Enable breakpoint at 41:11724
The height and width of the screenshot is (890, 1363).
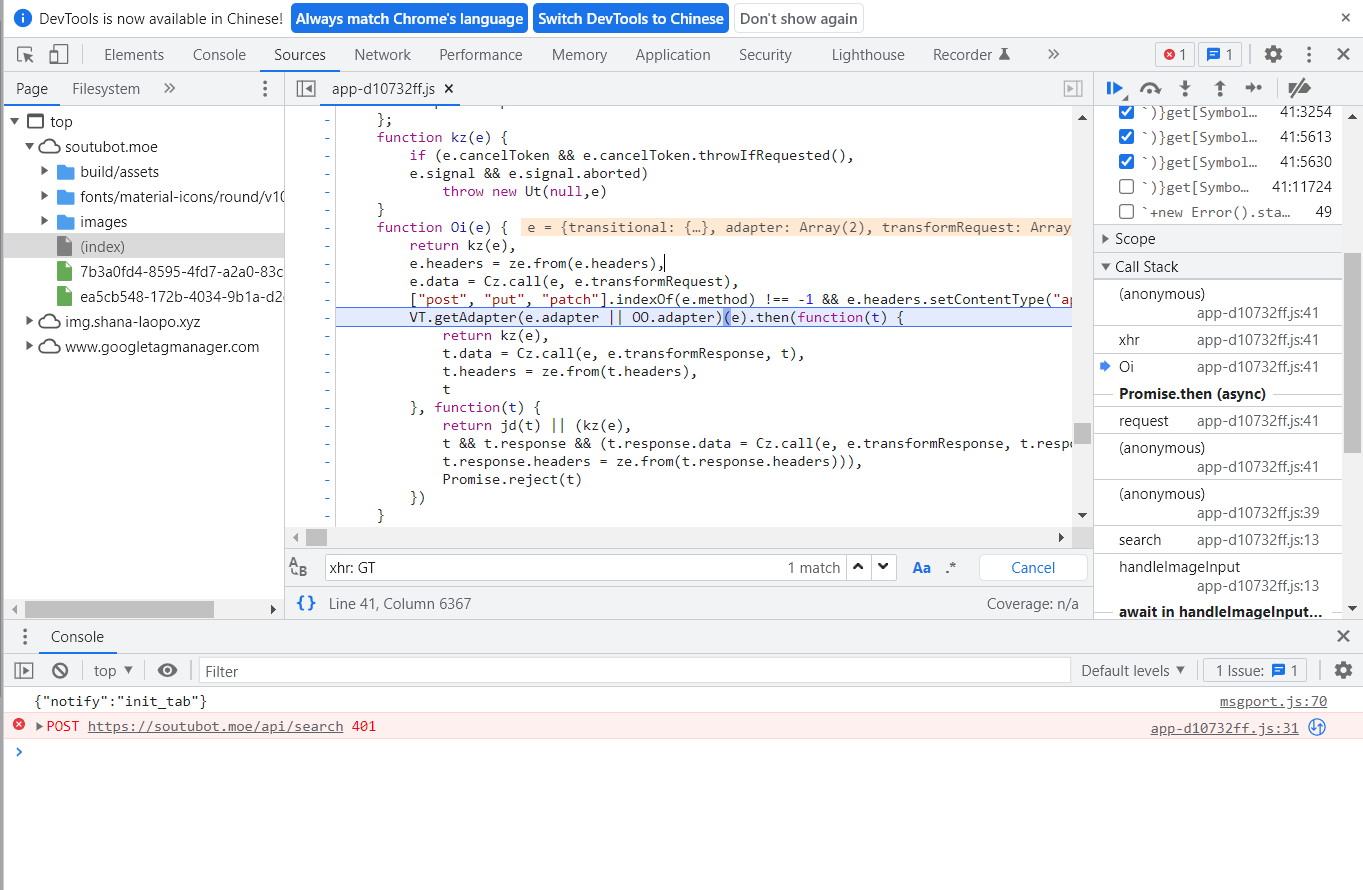pos(1126,187)
